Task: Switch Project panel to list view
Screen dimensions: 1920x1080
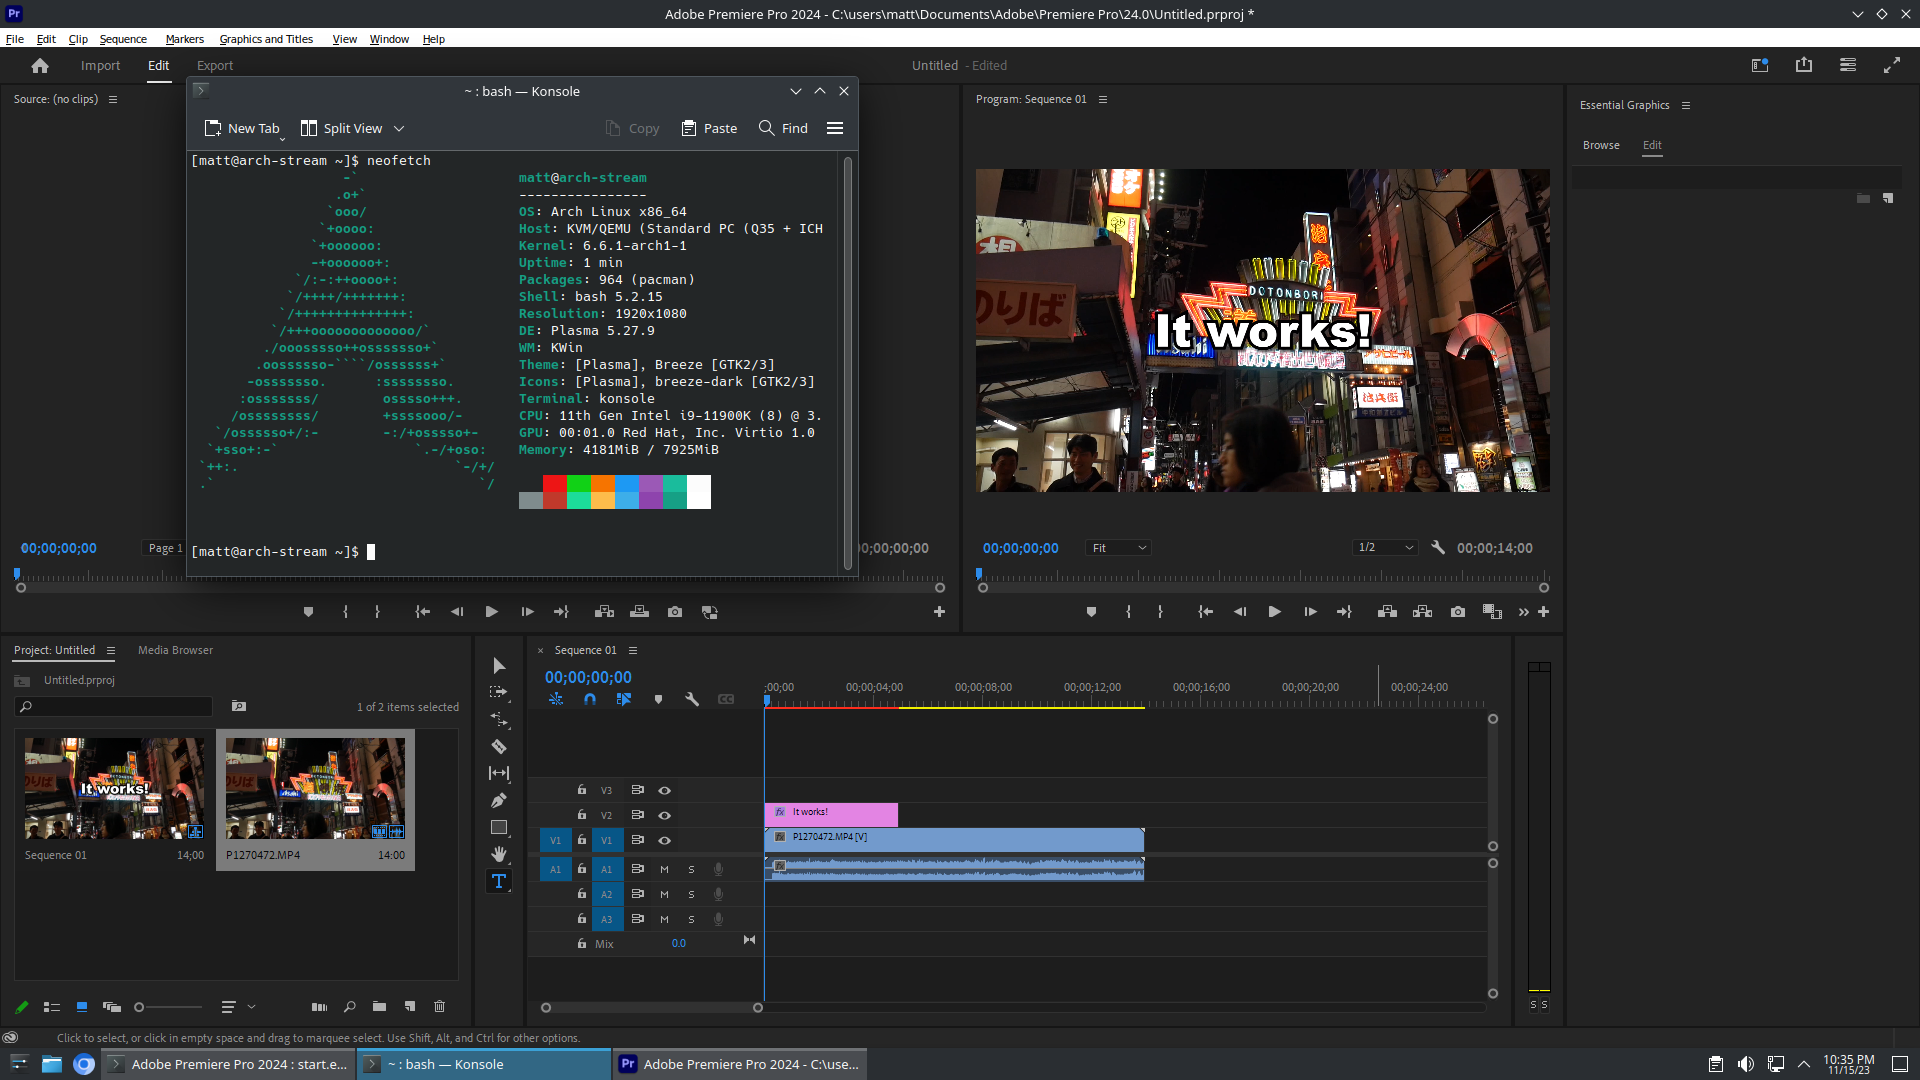Action: [52, 1007]
